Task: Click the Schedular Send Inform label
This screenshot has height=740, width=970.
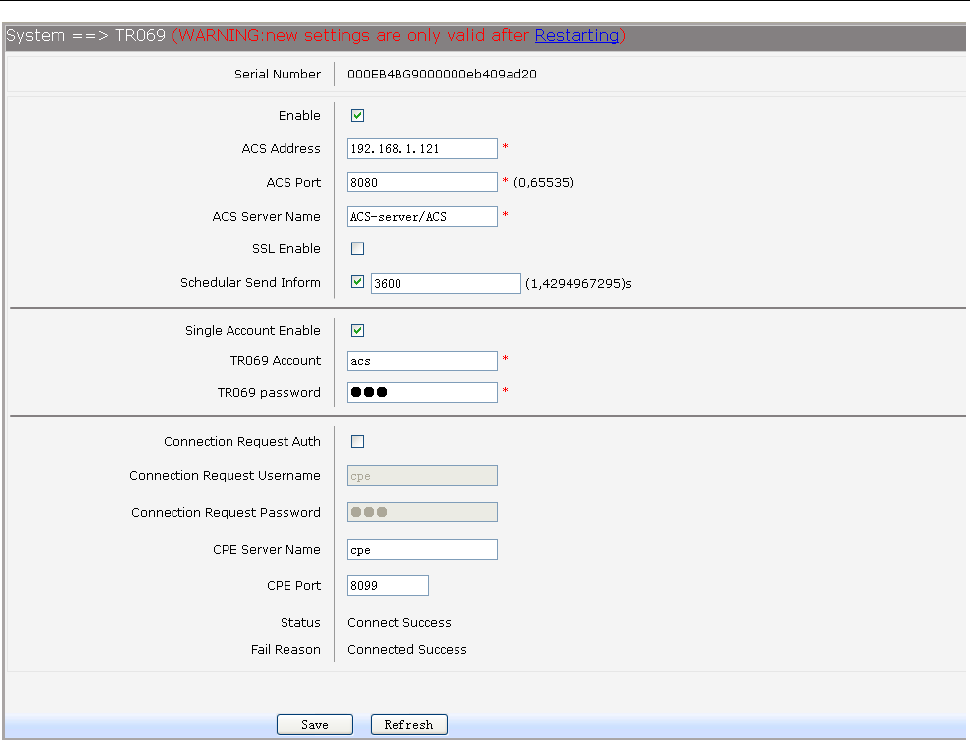Action: pos(250,283)
